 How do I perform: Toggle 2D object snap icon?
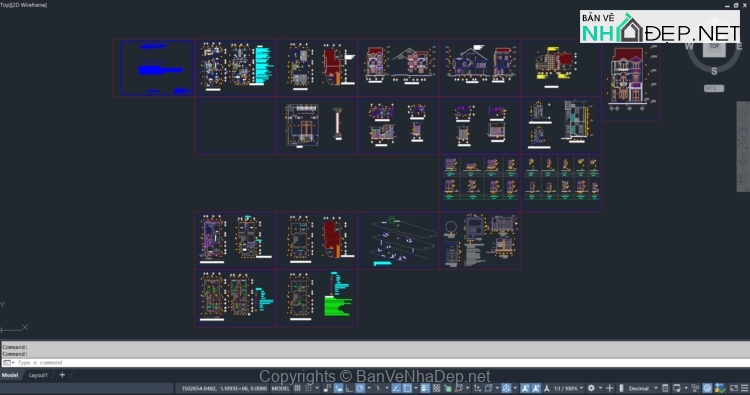407,388
